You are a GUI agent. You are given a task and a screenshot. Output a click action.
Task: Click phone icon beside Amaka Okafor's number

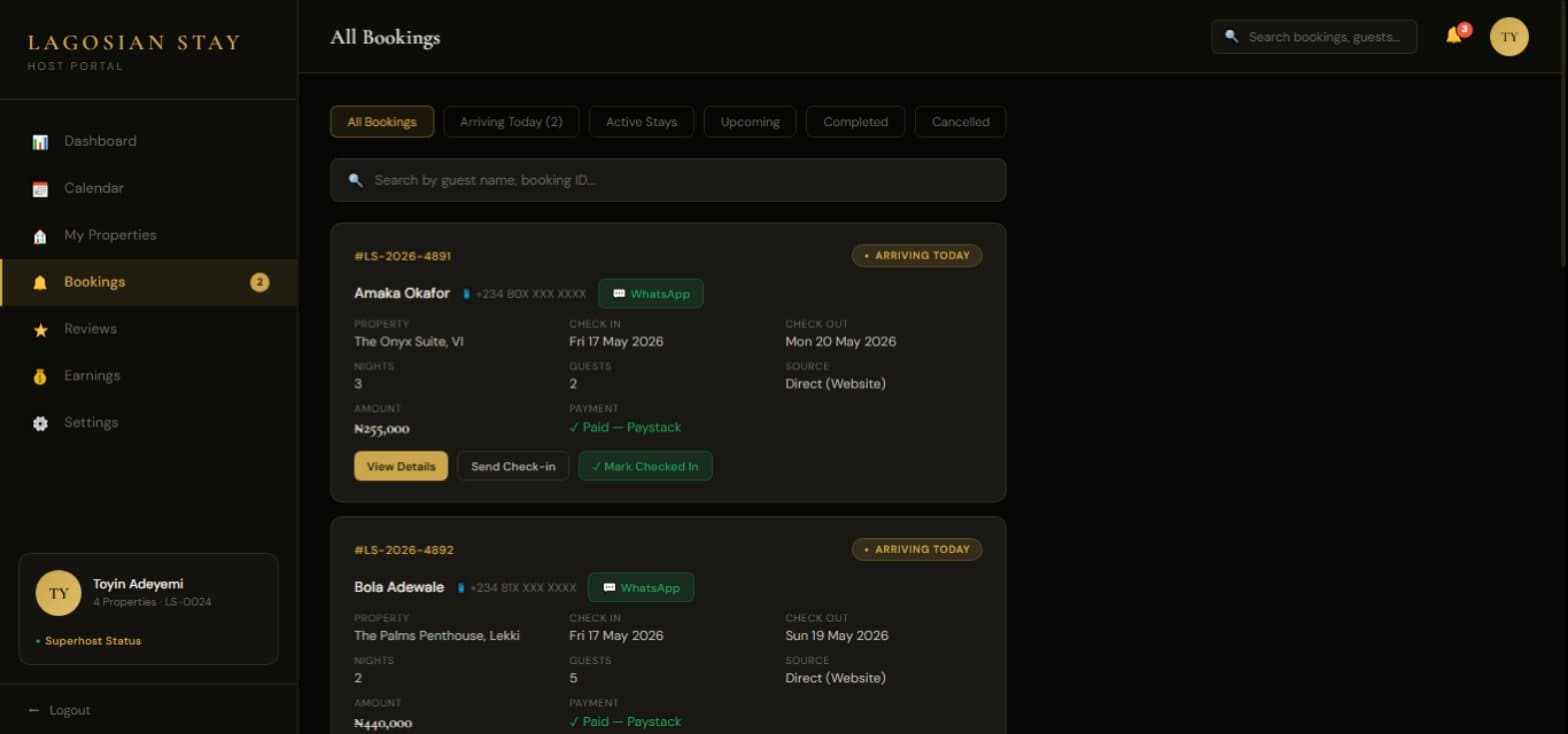coord(466,294)
